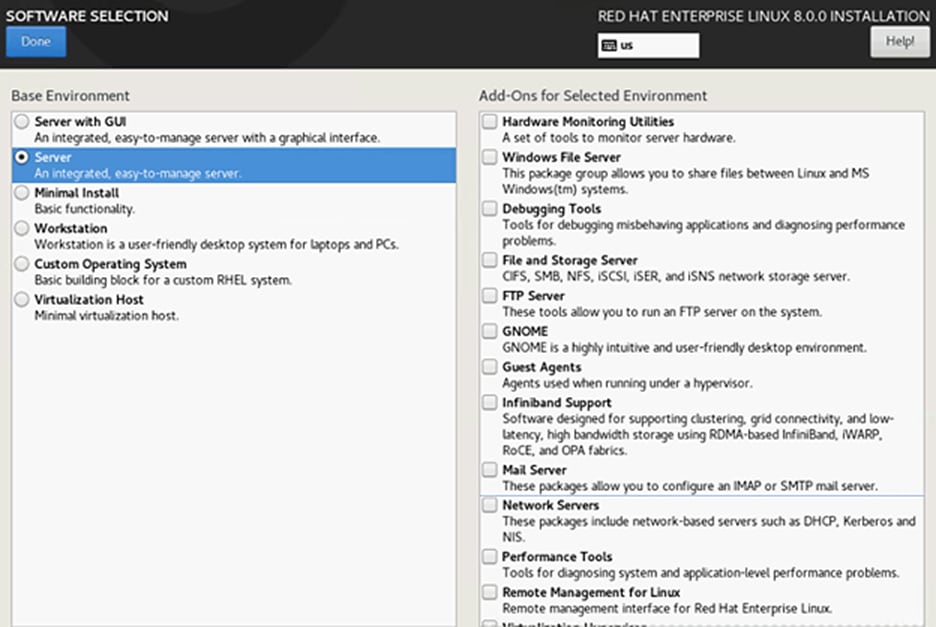Enable Hardware Monitoring Utilities add-on
The height and width of the screenshot is (627, 936).
coord(489,122)
